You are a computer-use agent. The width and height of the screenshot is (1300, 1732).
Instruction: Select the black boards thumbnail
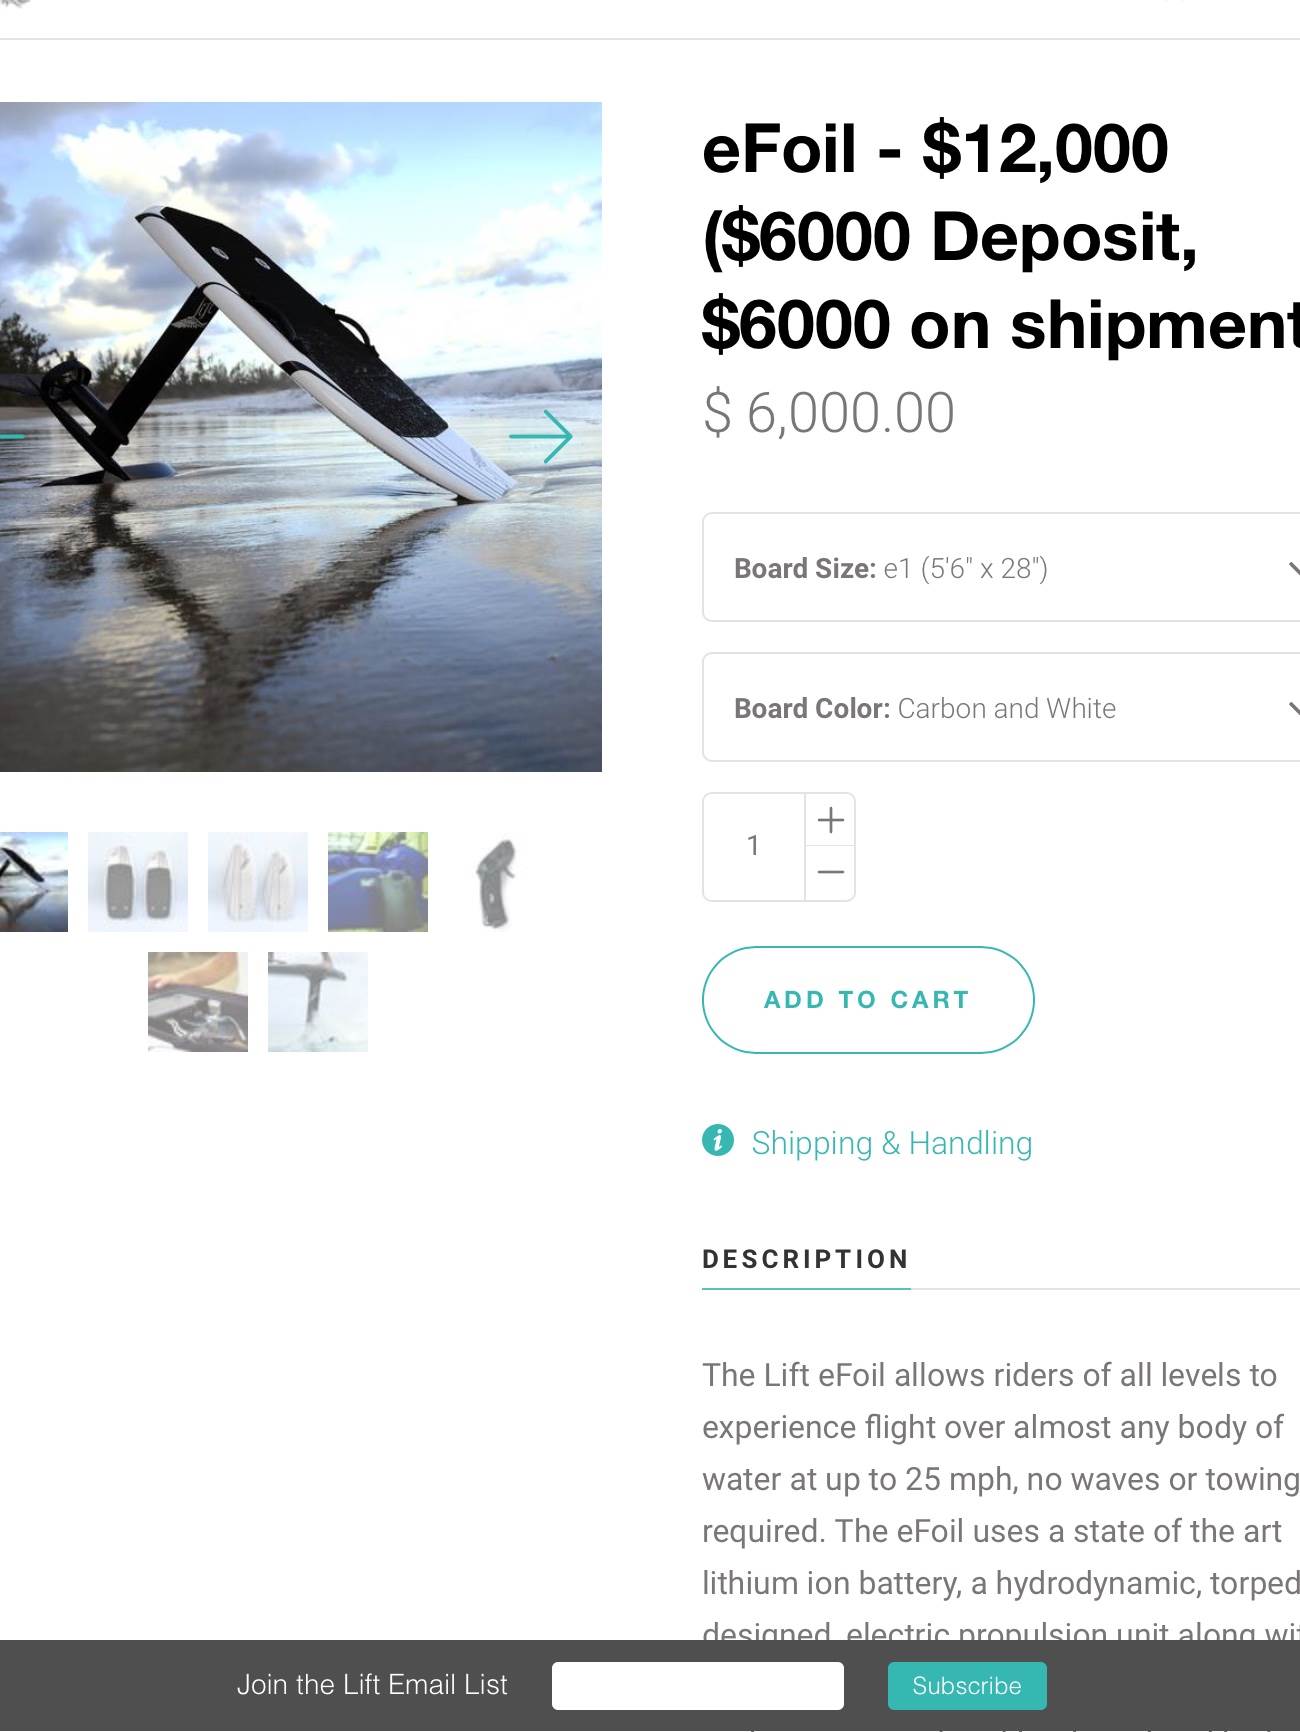(x=138, y=882)
